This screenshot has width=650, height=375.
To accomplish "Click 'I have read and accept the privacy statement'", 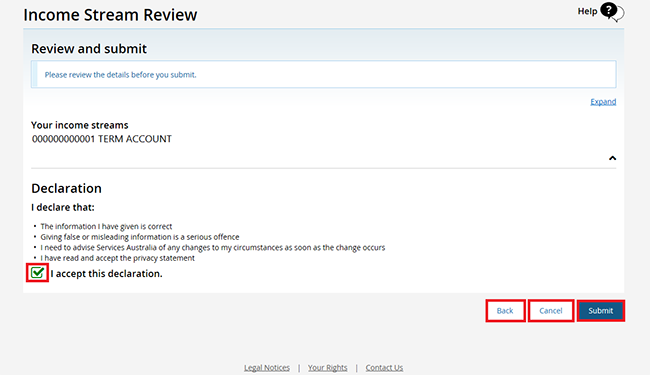I will pyautogui.click(x=118, y=258).
